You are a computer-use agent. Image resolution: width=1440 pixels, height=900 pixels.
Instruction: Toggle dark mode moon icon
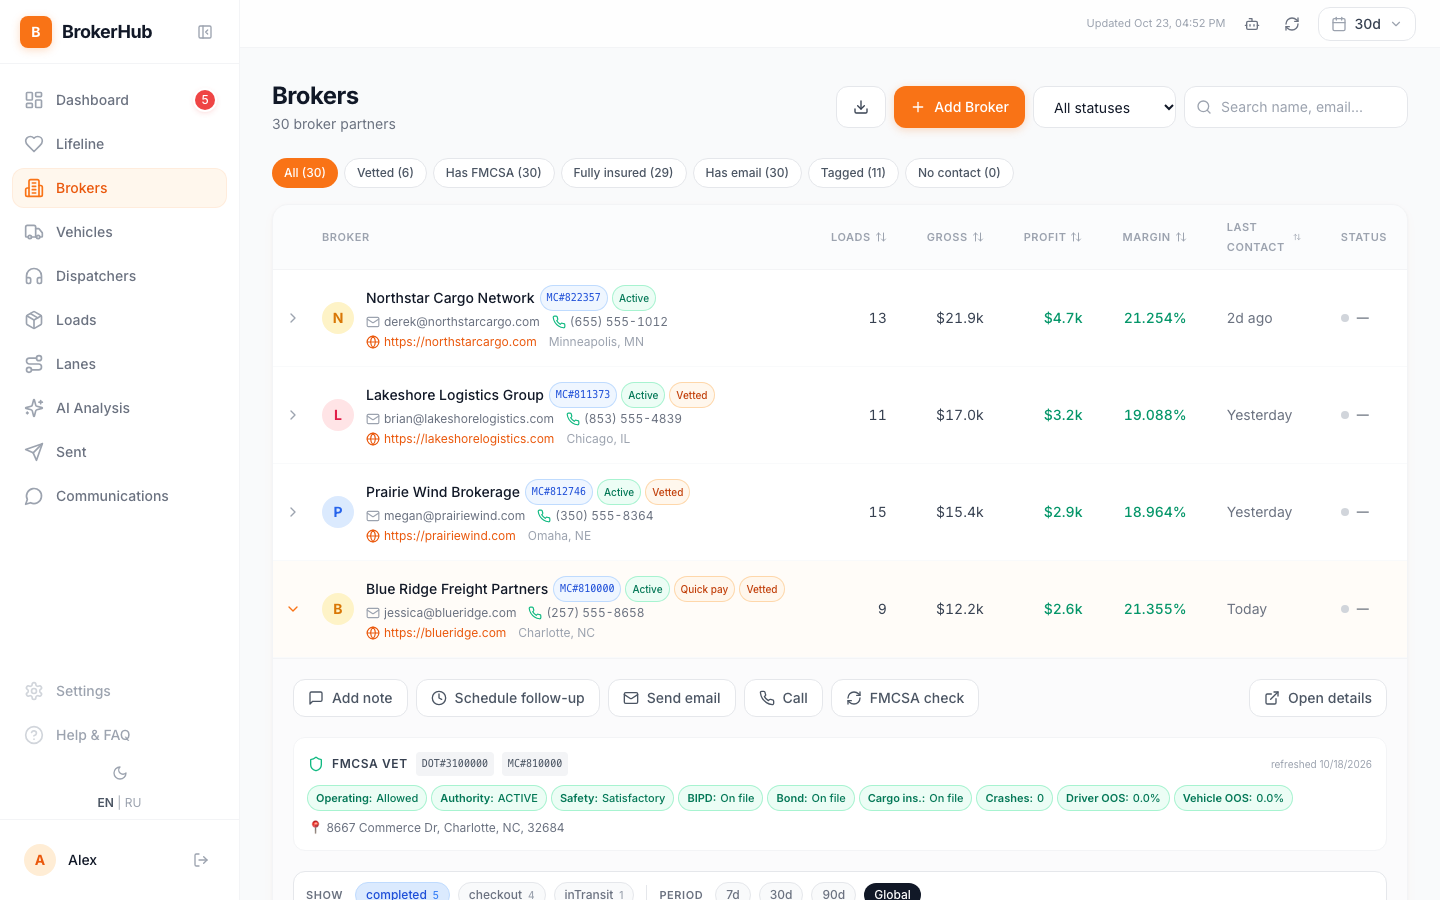(120, 773)
